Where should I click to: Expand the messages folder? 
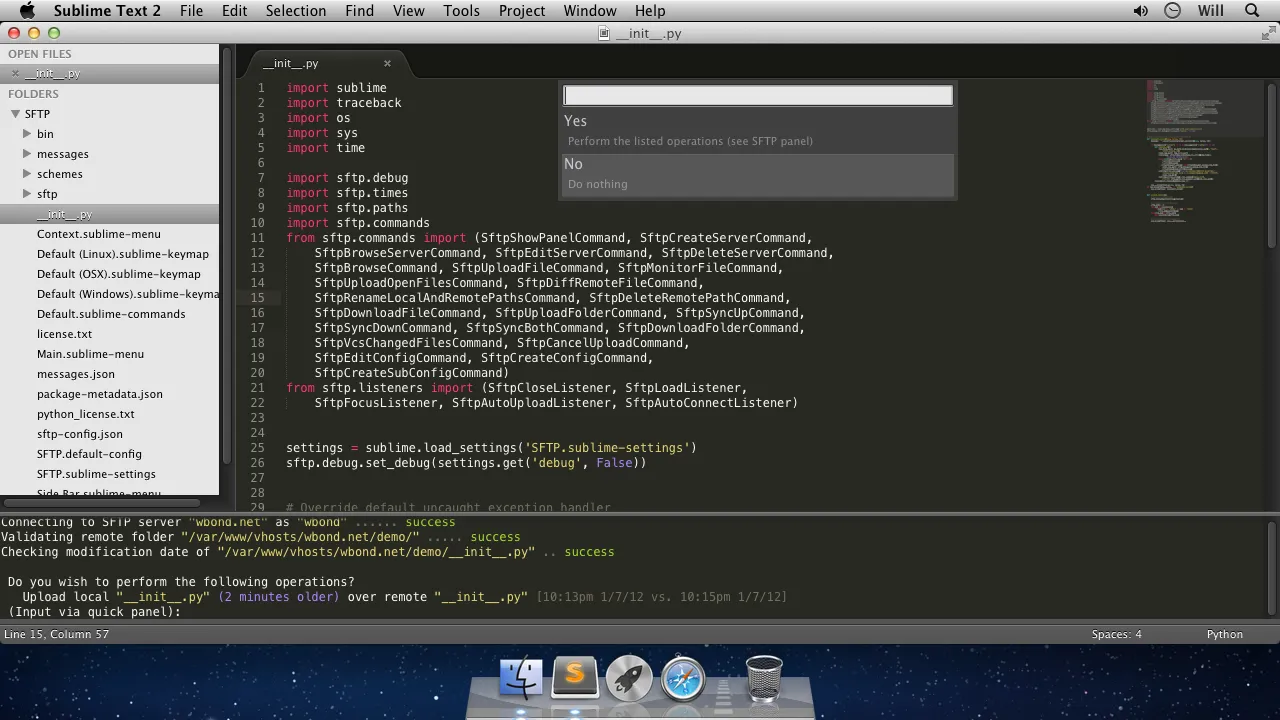27,154
